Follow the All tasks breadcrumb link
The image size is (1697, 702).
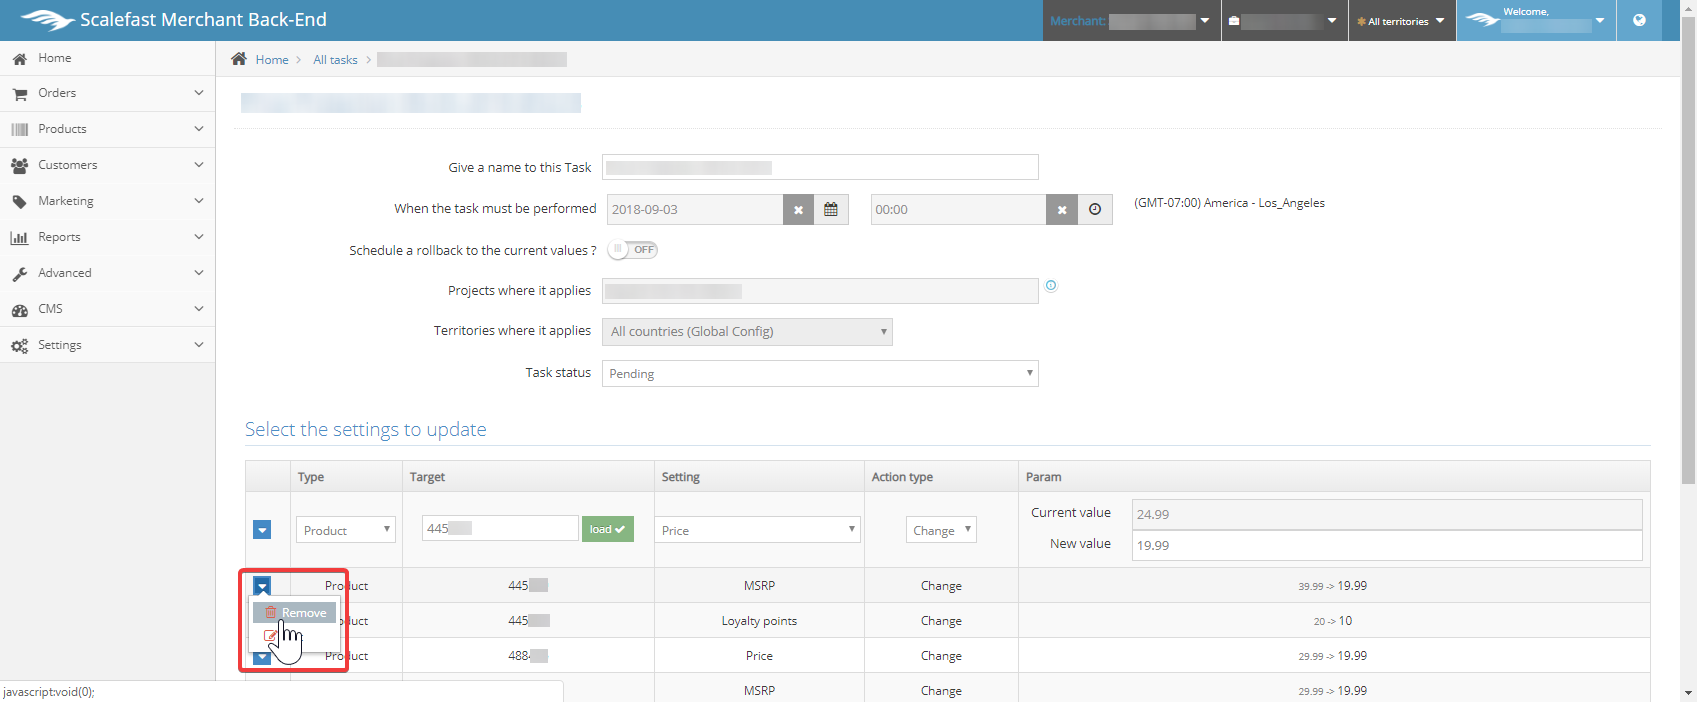335,60
